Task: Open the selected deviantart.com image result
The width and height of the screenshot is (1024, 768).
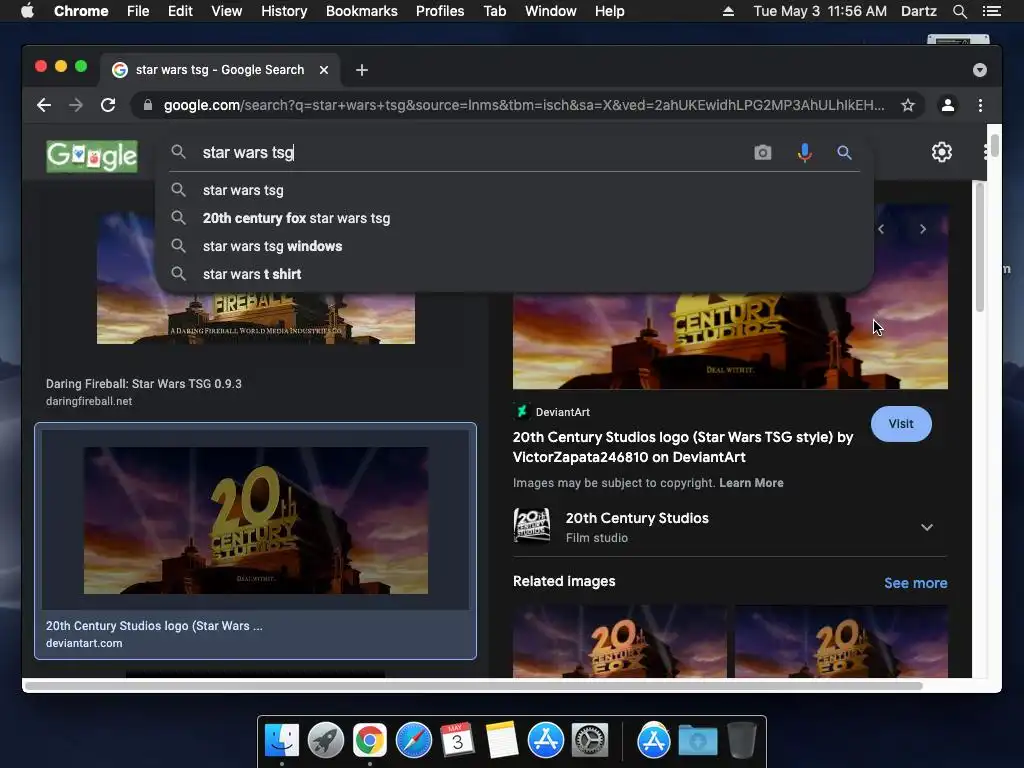Action: pyautogui.click(x=255, y=520)
